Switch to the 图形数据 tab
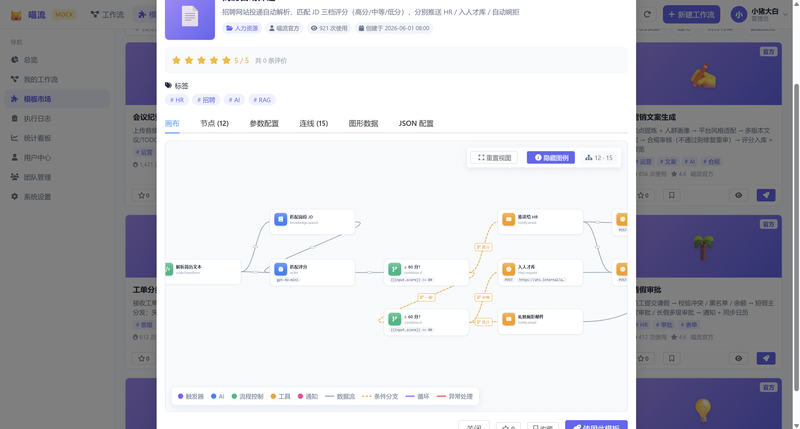Image resolution: width=800 pixels, height=429 pixels. click(363, 123)
